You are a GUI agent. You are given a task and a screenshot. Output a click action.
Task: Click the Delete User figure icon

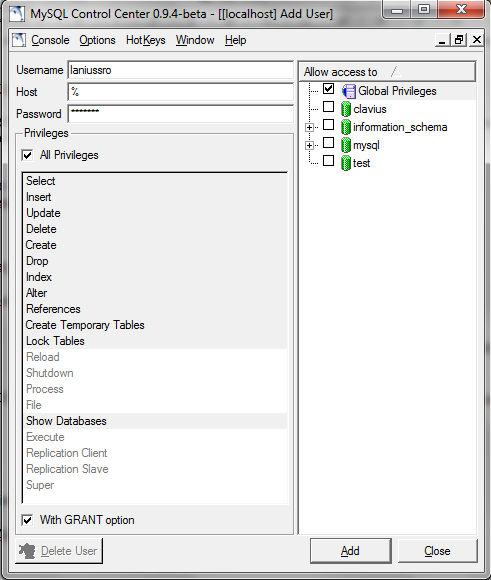[x=27, y=551]
